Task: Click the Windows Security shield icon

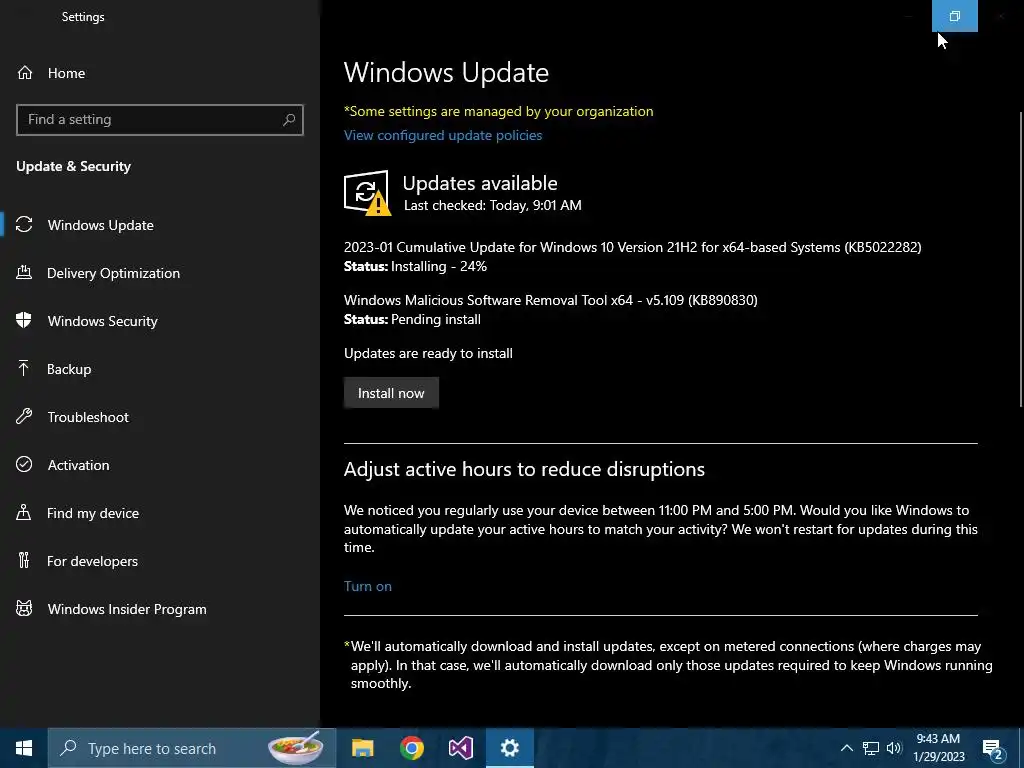Action: [x=24, y=321]
